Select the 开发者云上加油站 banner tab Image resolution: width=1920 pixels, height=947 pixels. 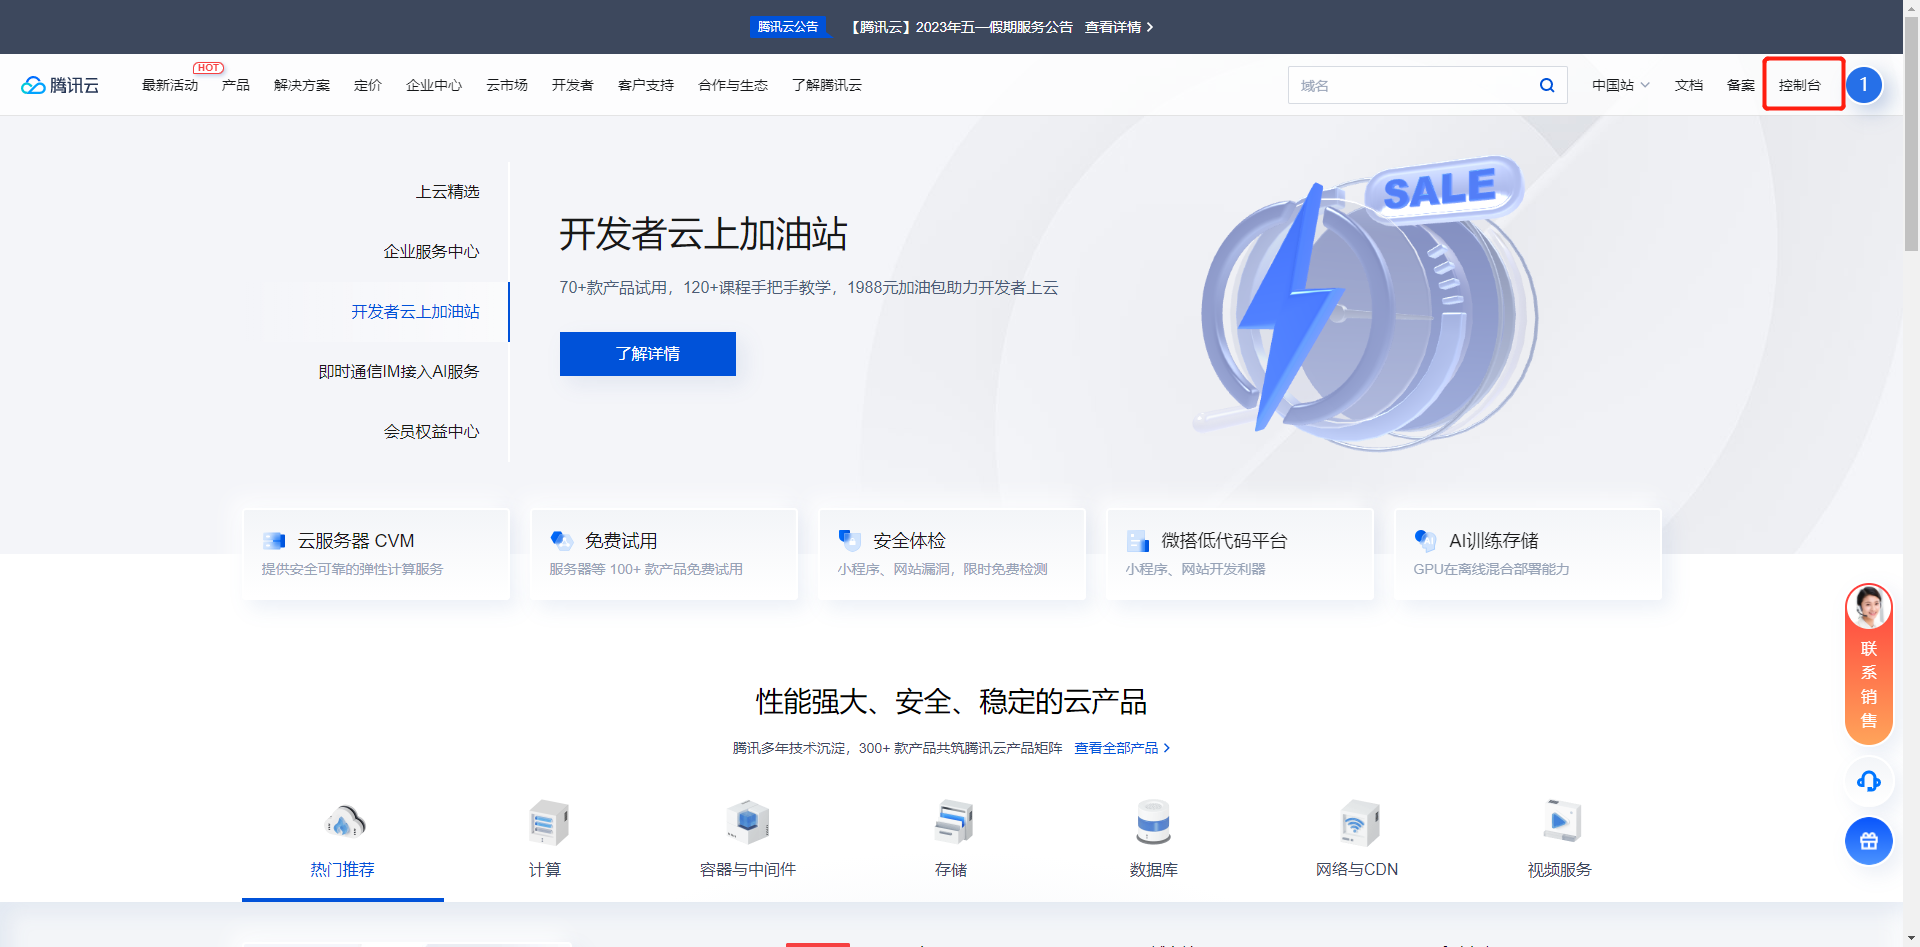416,312
